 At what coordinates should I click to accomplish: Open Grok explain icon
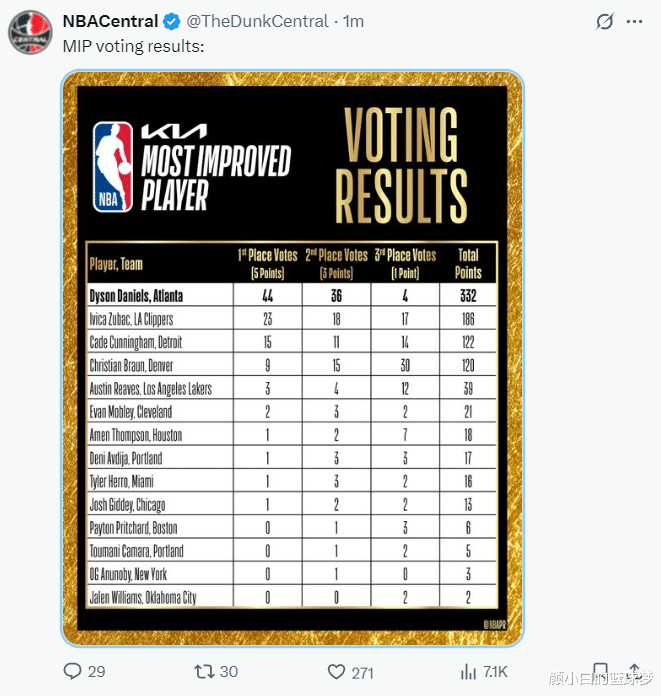604,21
